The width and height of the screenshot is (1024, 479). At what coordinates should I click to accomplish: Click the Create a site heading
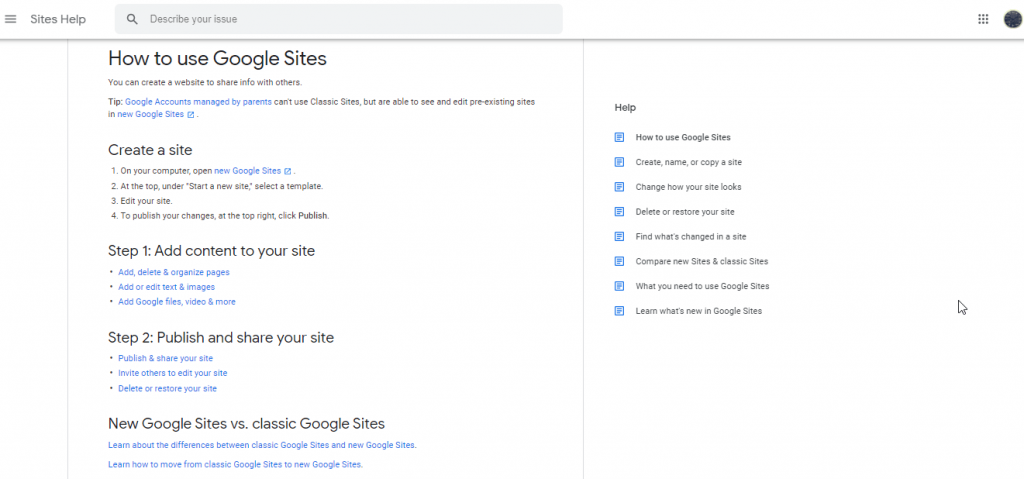(150, 150)
